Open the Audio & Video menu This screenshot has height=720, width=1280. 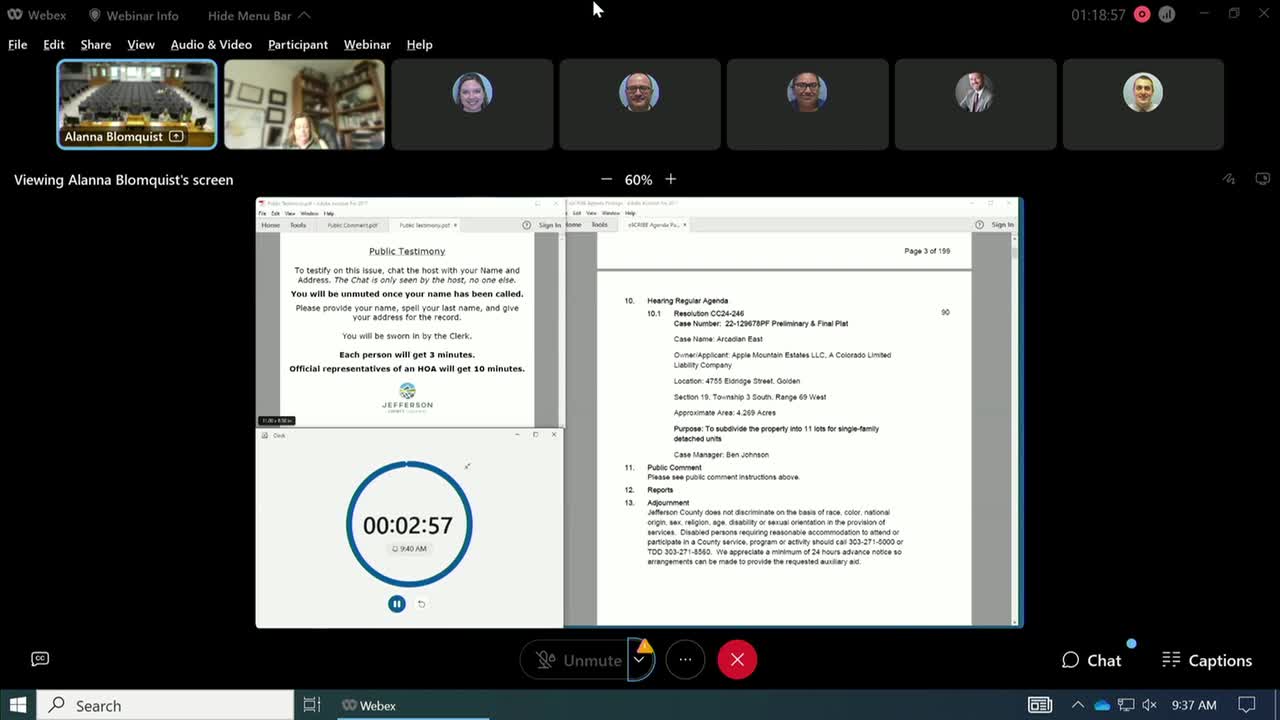click(211, 44)
